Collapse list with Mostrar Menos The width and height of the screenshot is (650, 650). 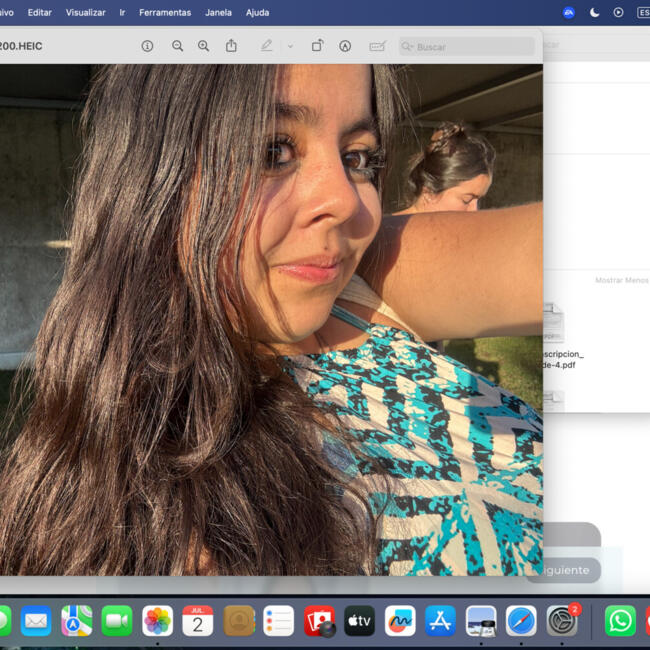[621, 280]
